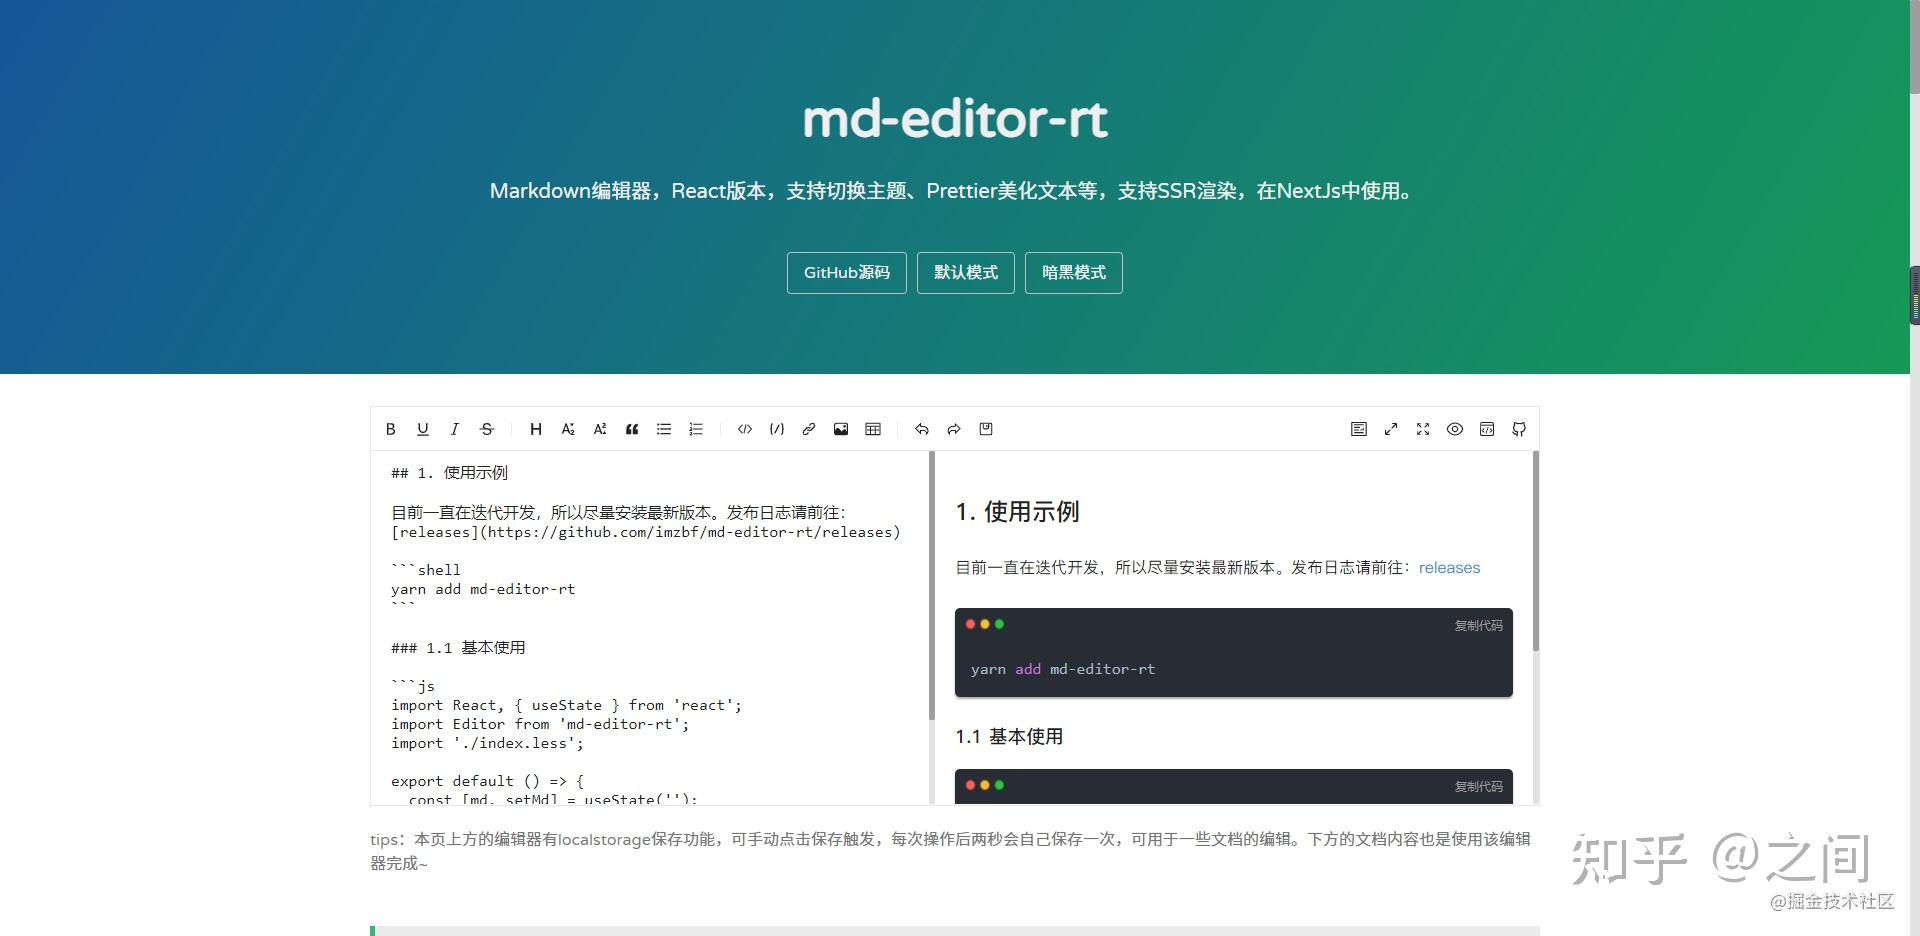The image size is (1920, 936).
Task: Toggle the preview pane with the eye icon
Action: point(1455,429)
